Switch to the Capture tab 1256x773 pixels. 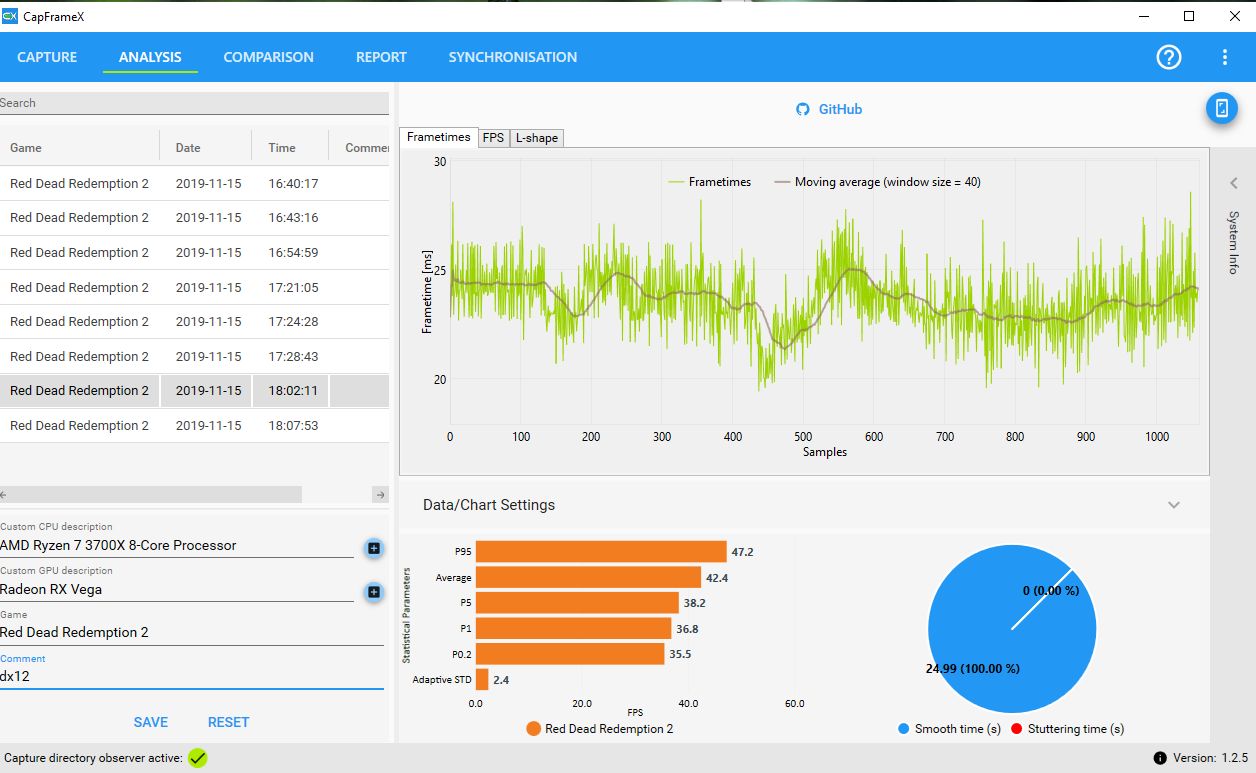[x=47, y=57]
